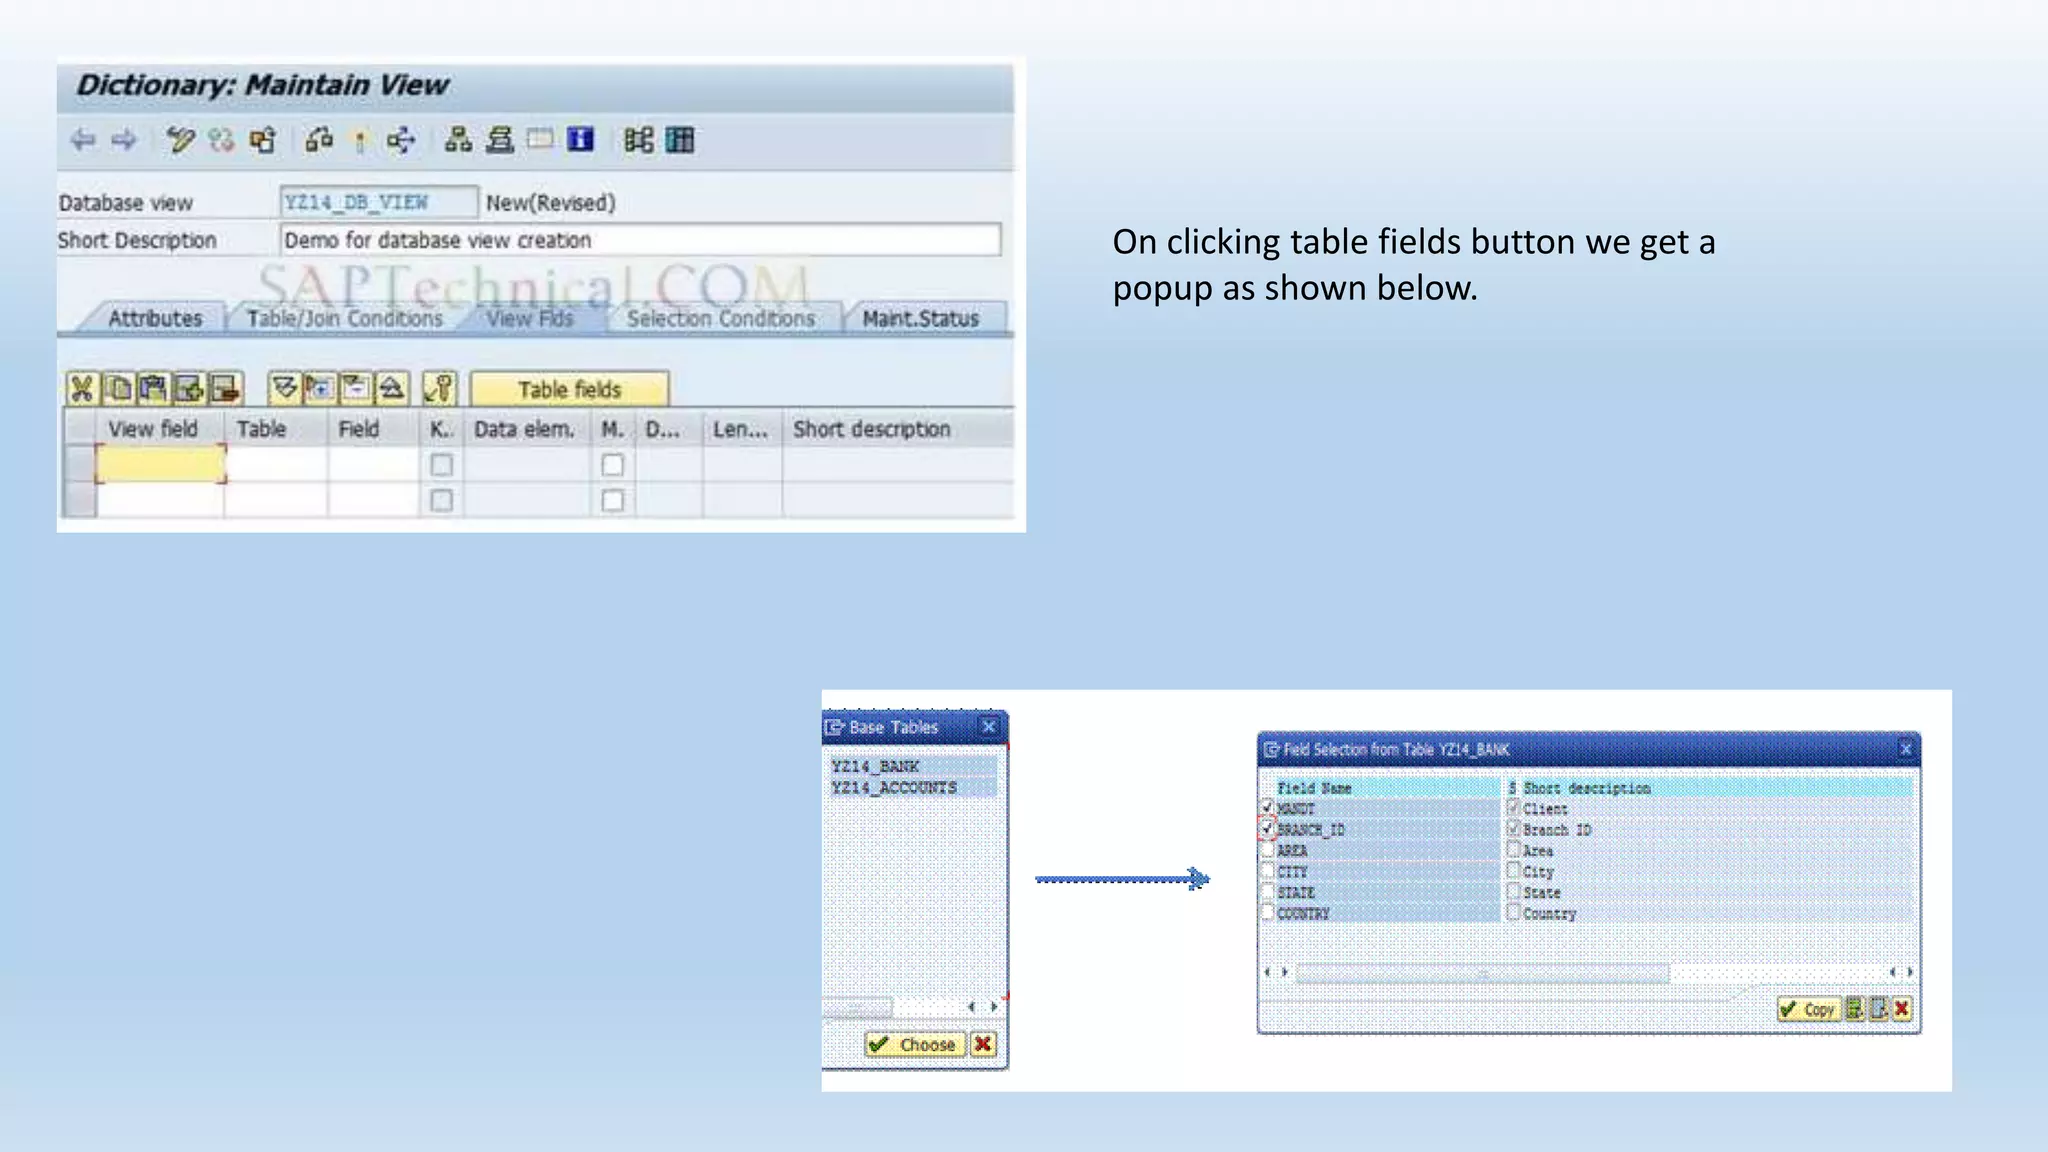Click the scissors Cut icon above the field table
2048x1152 pixels.
[x=82, y=388]
